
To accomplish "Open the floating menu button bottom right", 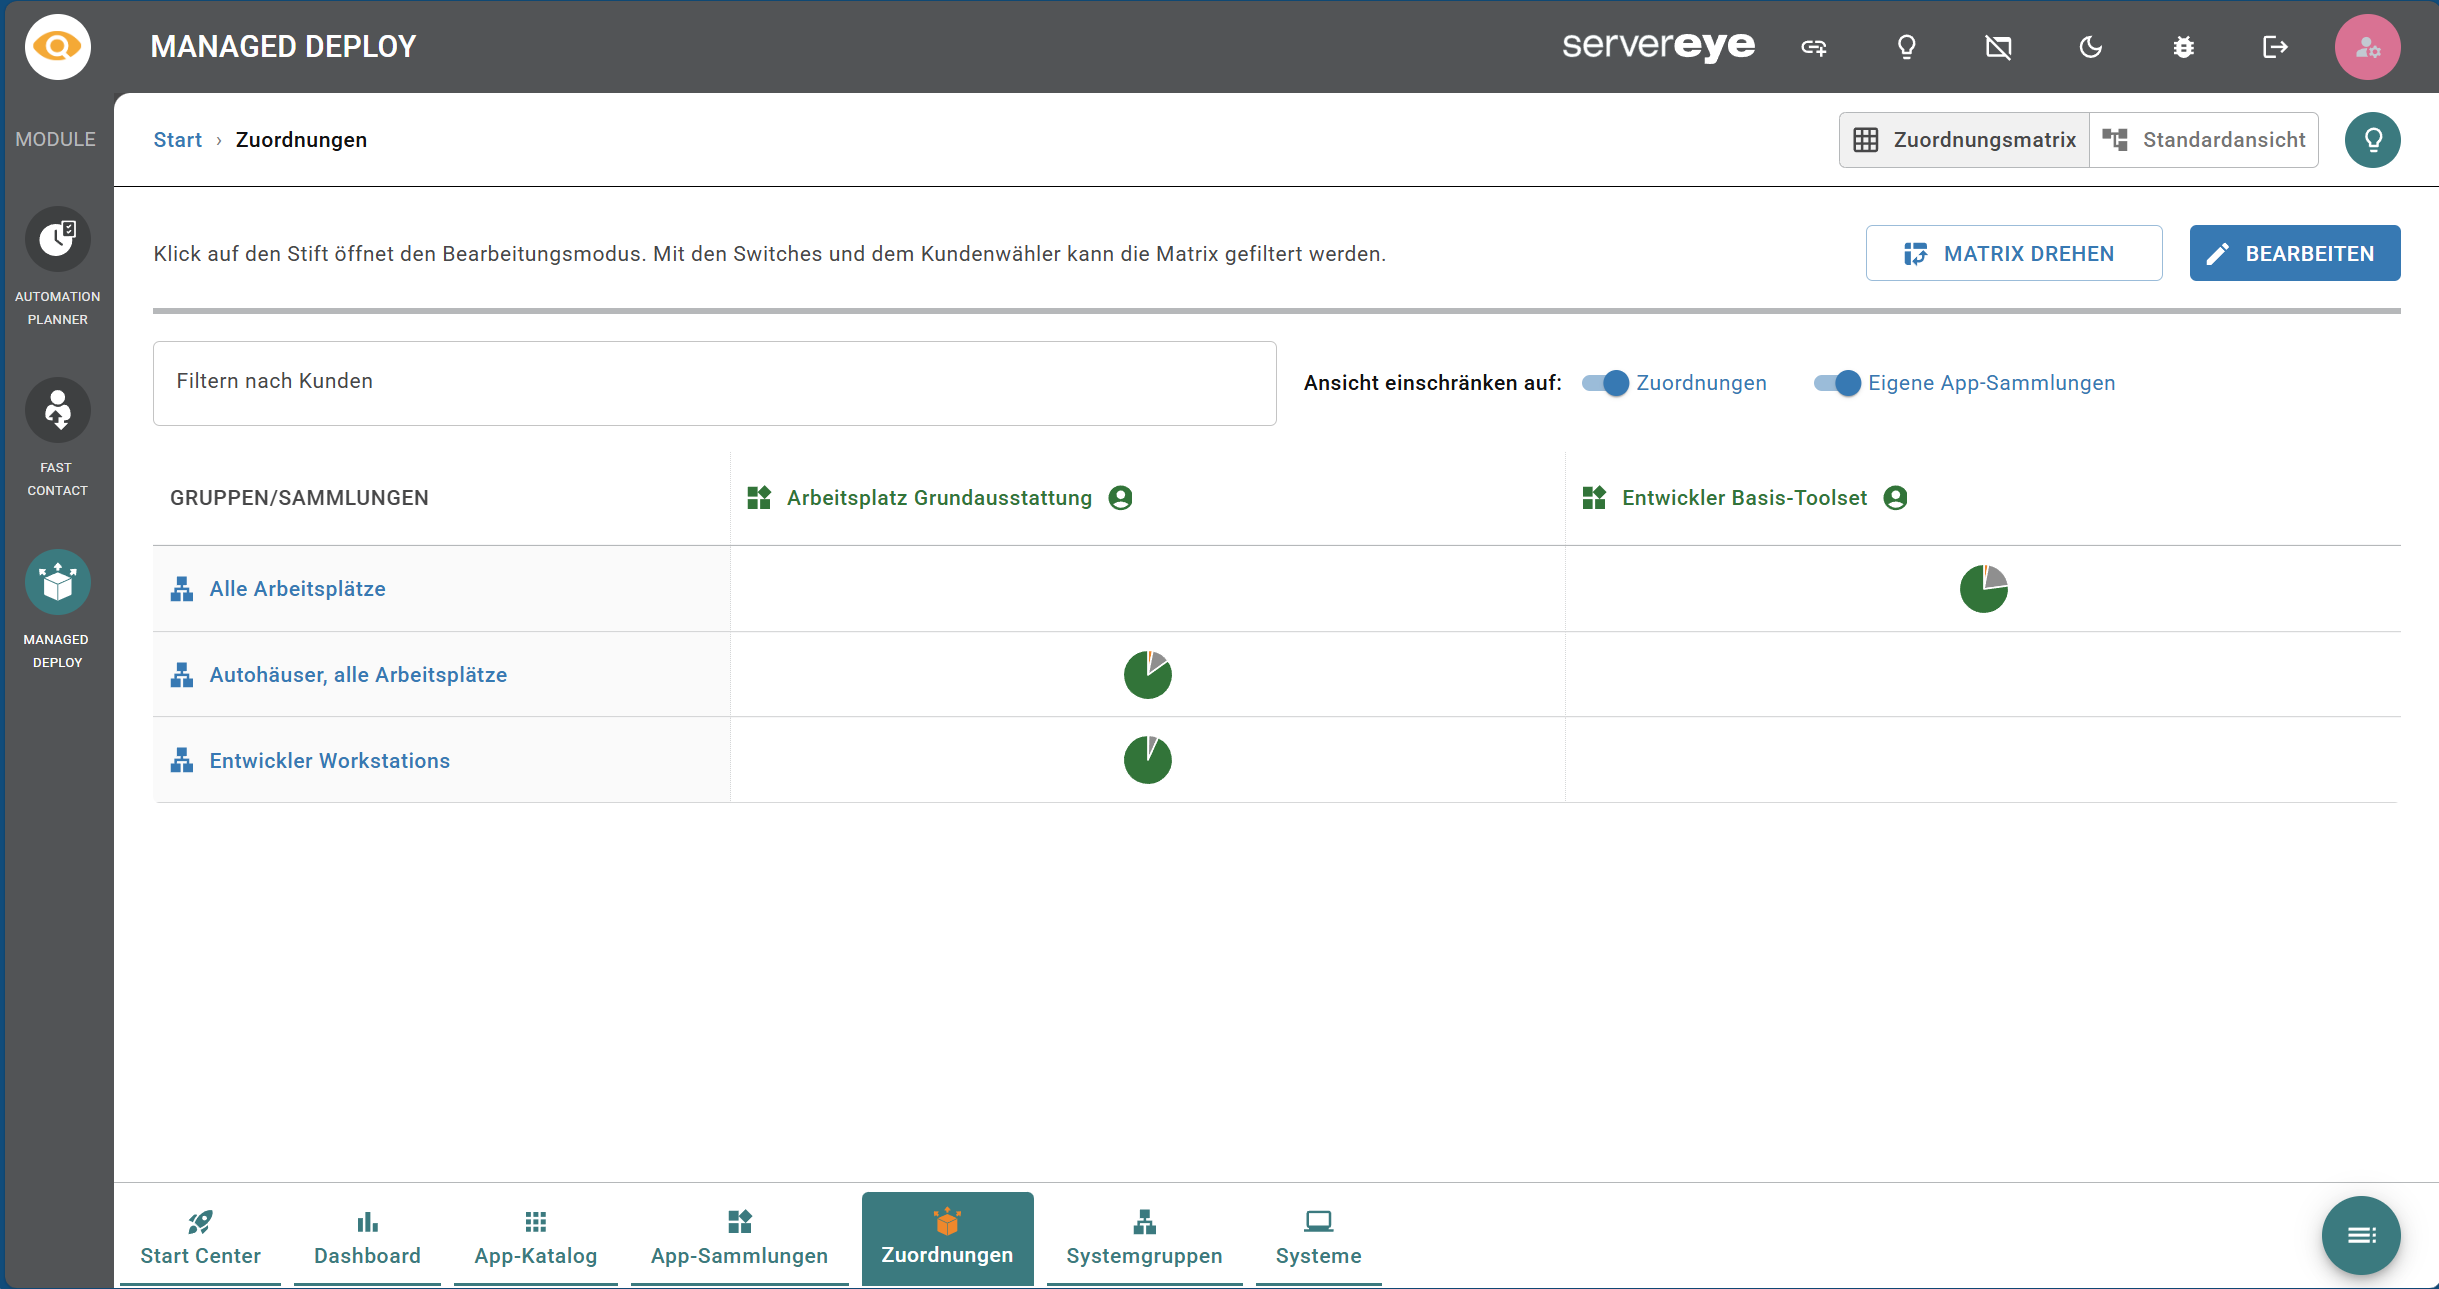I will [x=2361, y=1235].
